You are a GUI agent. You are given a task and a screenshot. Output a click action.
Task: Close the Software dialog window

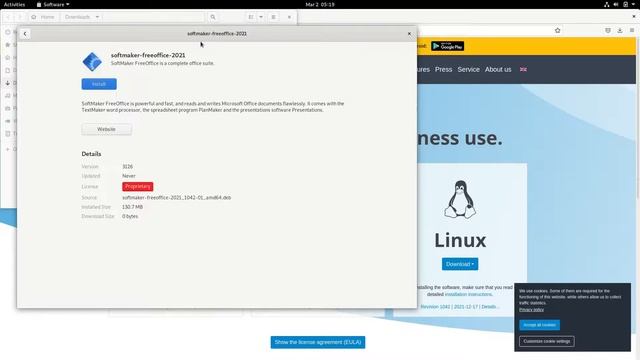(x=409, y=34)
